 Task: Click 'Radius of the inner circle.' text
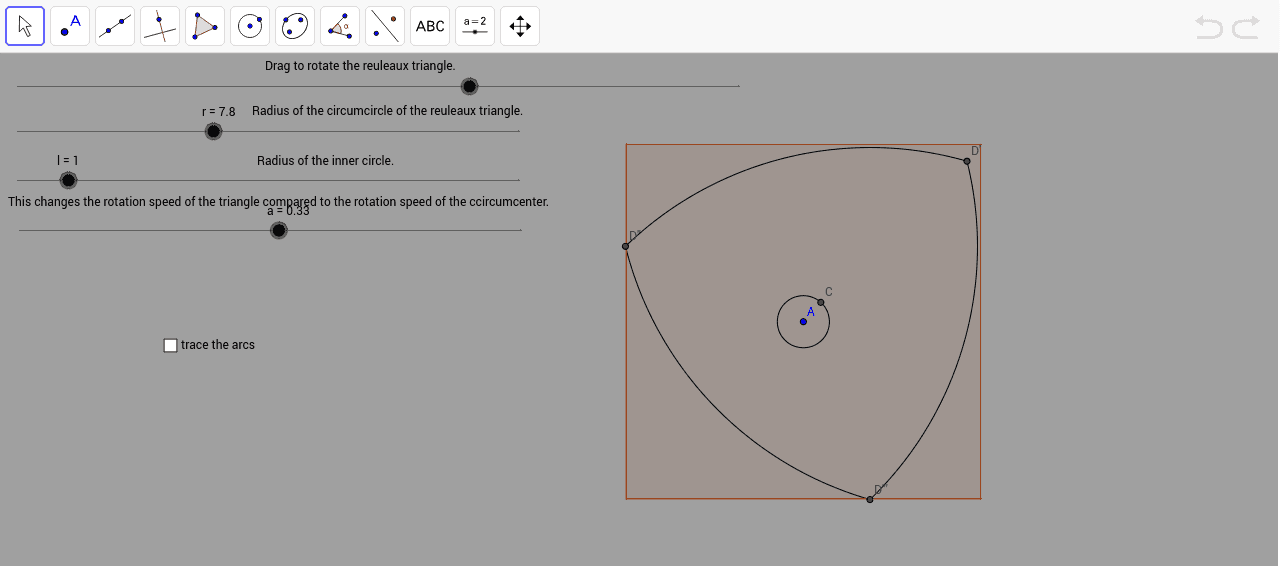coord(325,161)
